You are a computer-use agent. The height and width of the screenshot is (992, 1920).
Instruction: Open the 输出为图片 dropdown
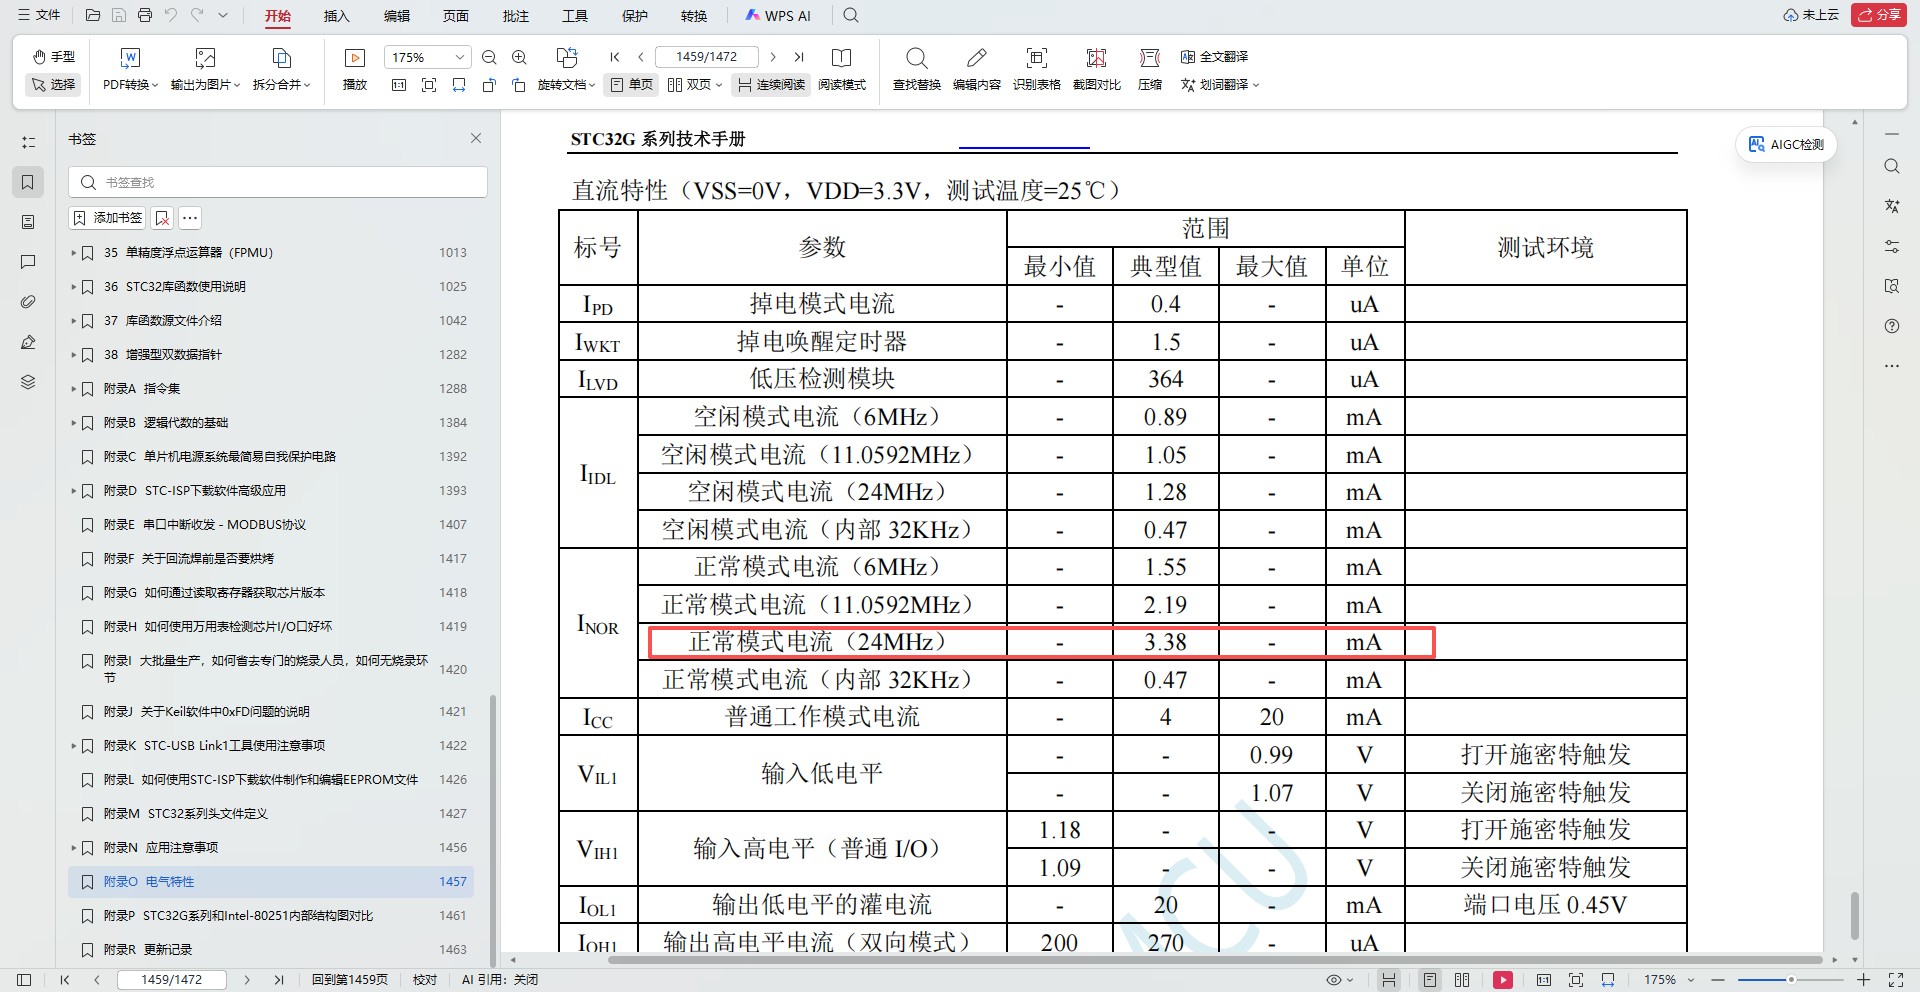coord(205,69)
